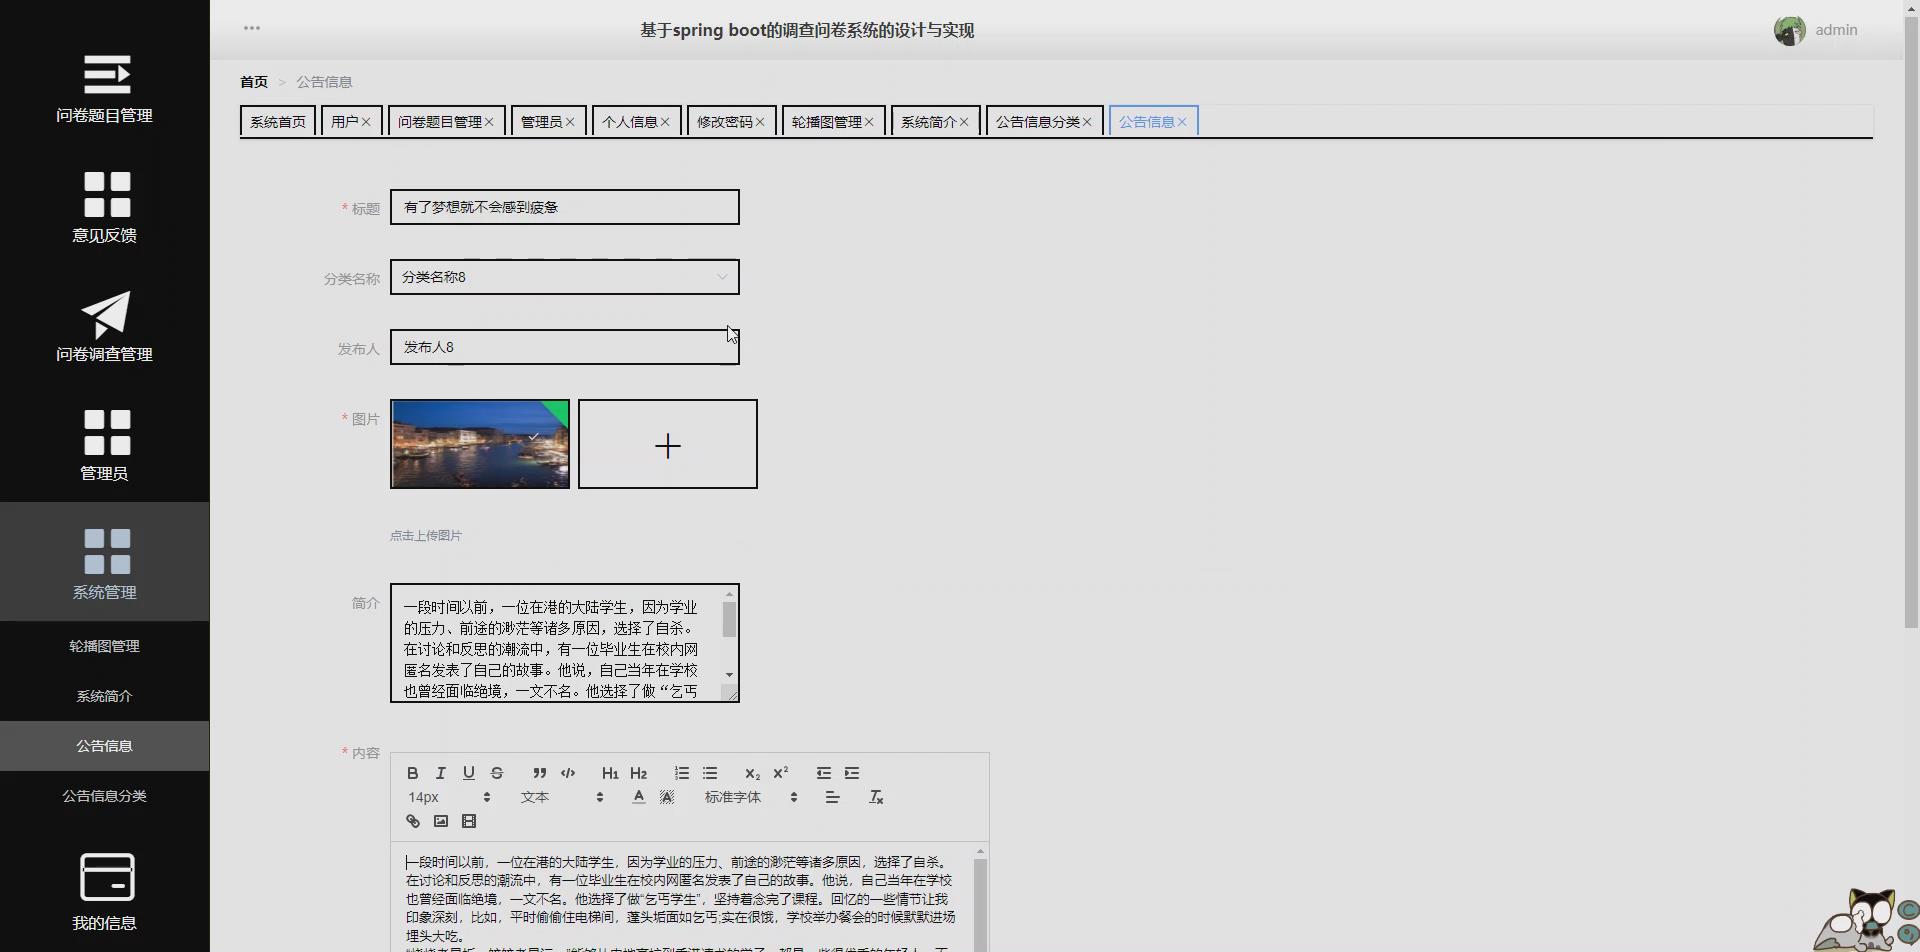Toggle blockquote formatting in the editor

click(x=539, y=772)
